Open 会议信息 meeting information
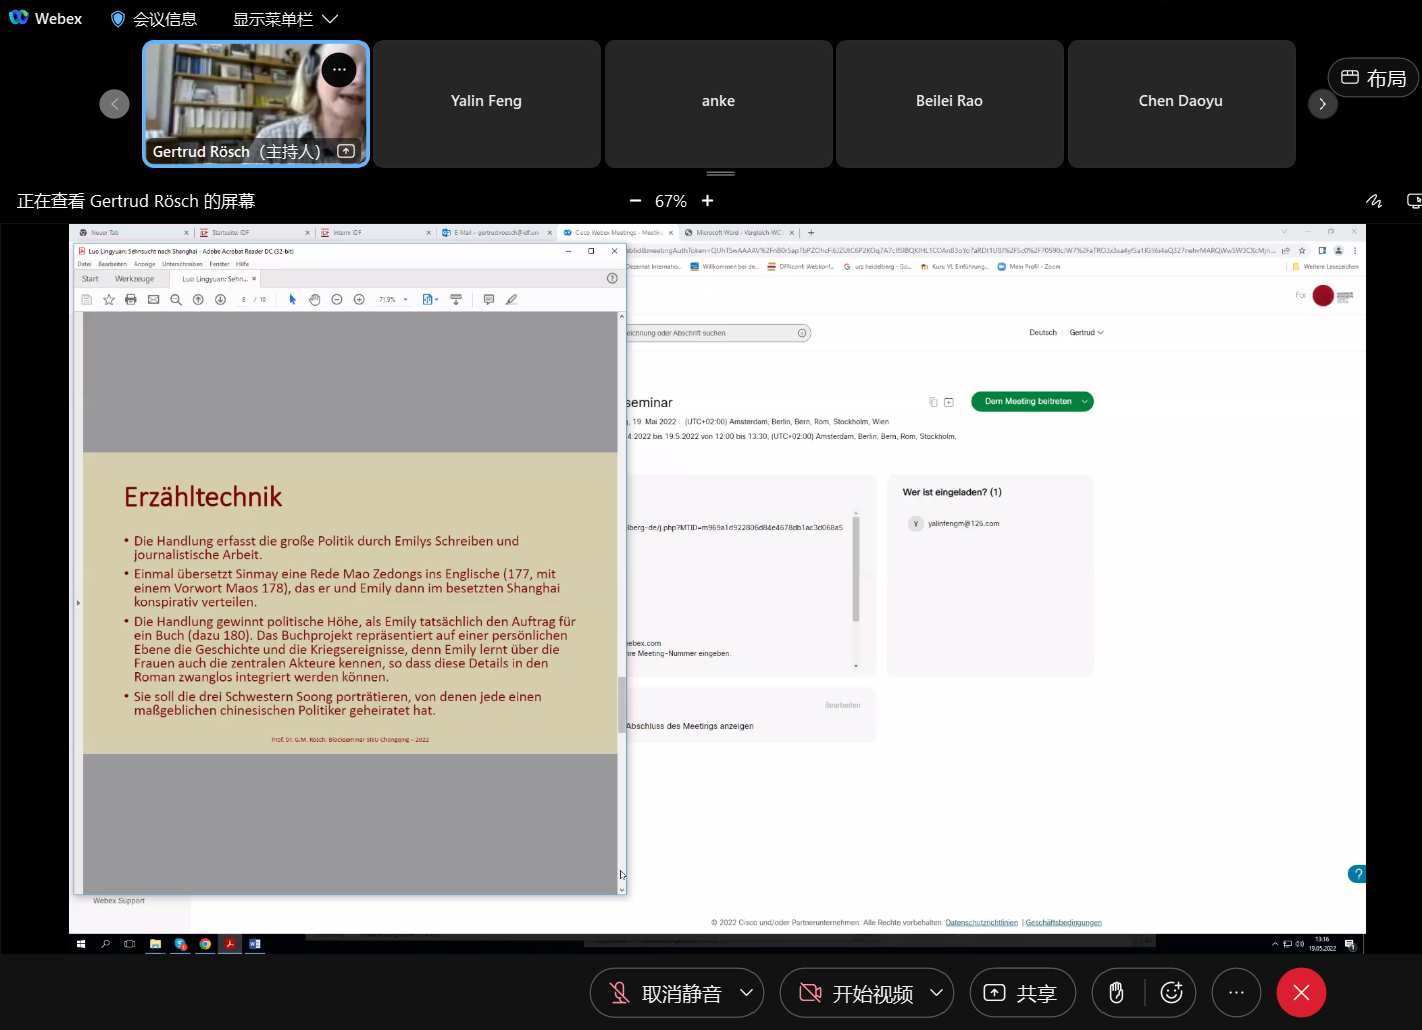 (154, 19)
